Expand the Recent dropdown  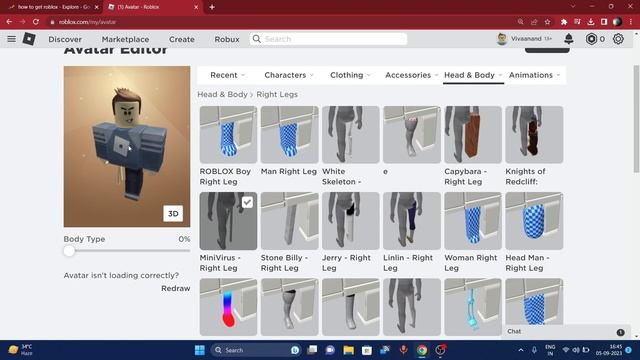pos(227,75)
